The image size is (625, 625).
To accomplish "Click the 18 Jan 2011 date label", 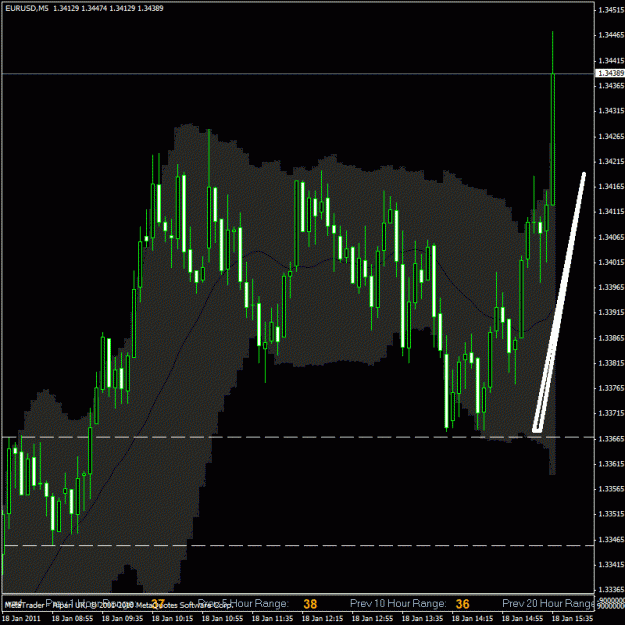I will (x=22, y=619).
